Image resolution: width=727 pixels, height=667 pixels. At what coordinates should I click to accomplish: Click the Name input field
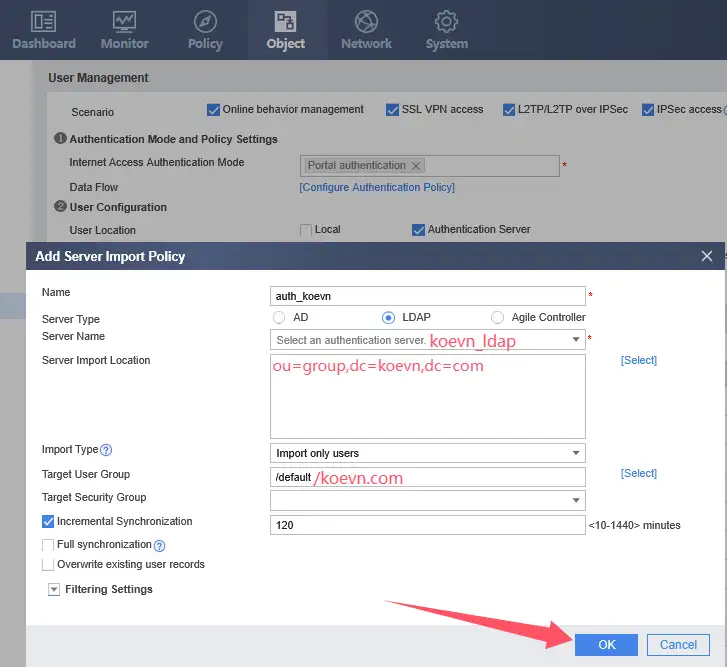(427, 296)
